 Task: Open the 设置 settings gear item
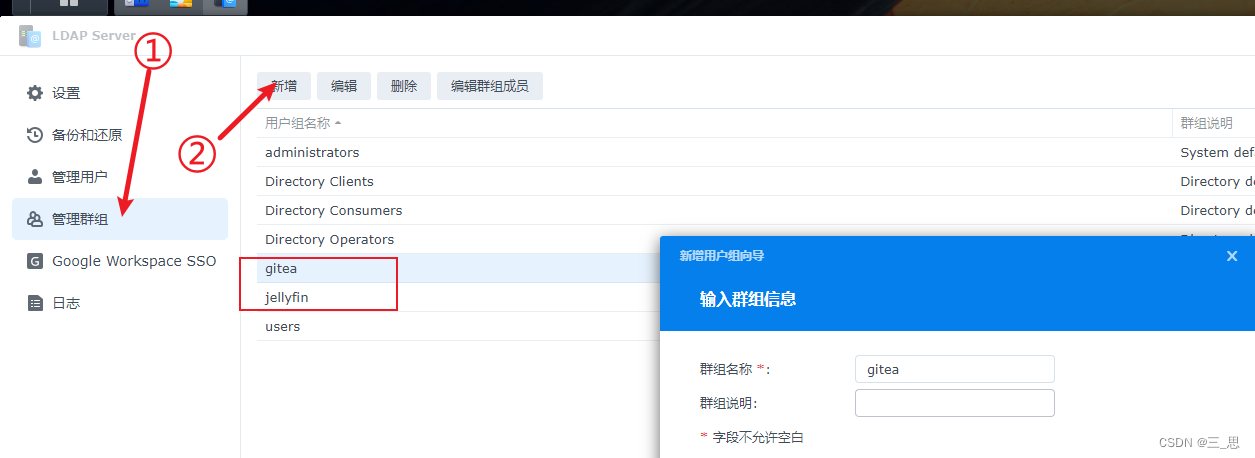tap(120, 93)
